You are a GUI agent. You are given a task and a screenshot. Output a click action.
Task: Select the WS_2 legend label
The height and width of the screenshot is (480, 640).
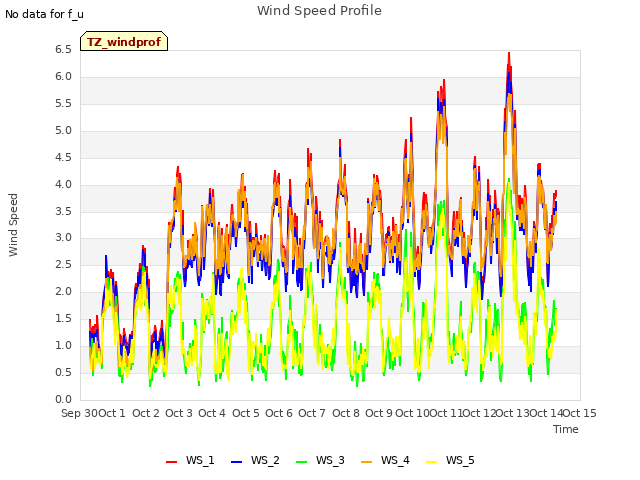coord(265,460)
